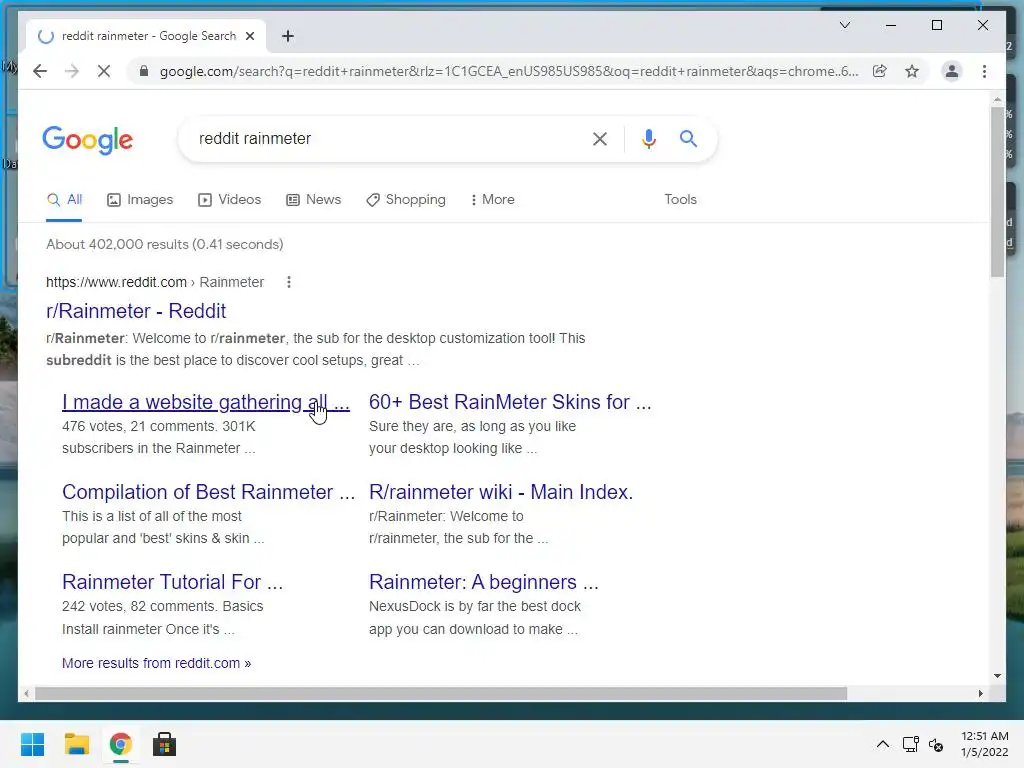Click horizontal scrollbar left arrow
Screen dimensions: 1024x768
coord(25,694)
